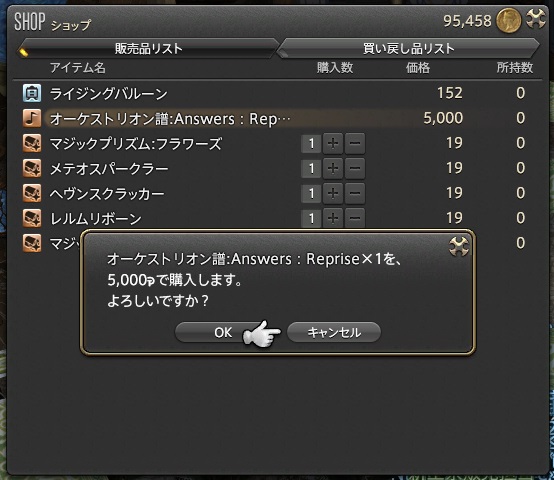Select the オーケストリオン譜:Answers row

click(277, 118)
